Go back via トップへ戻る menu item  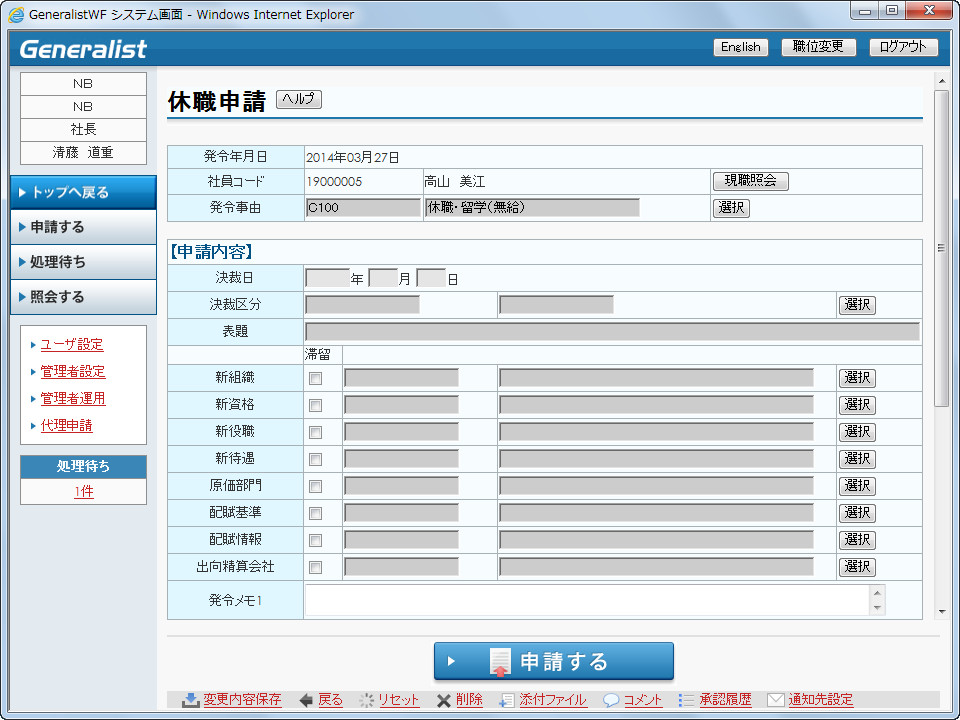83,192
